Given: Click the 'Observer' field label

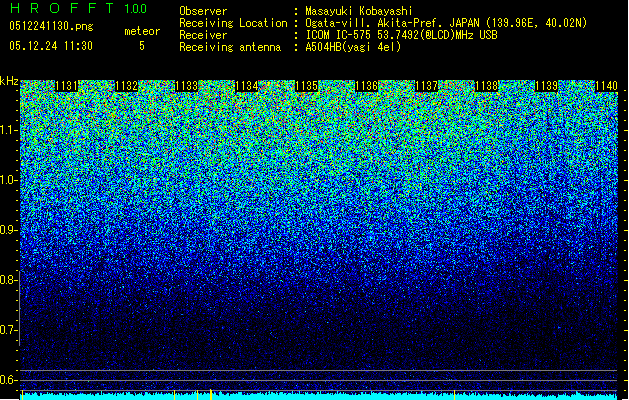Looking at the screenshot, I should [x=203, y=11].
